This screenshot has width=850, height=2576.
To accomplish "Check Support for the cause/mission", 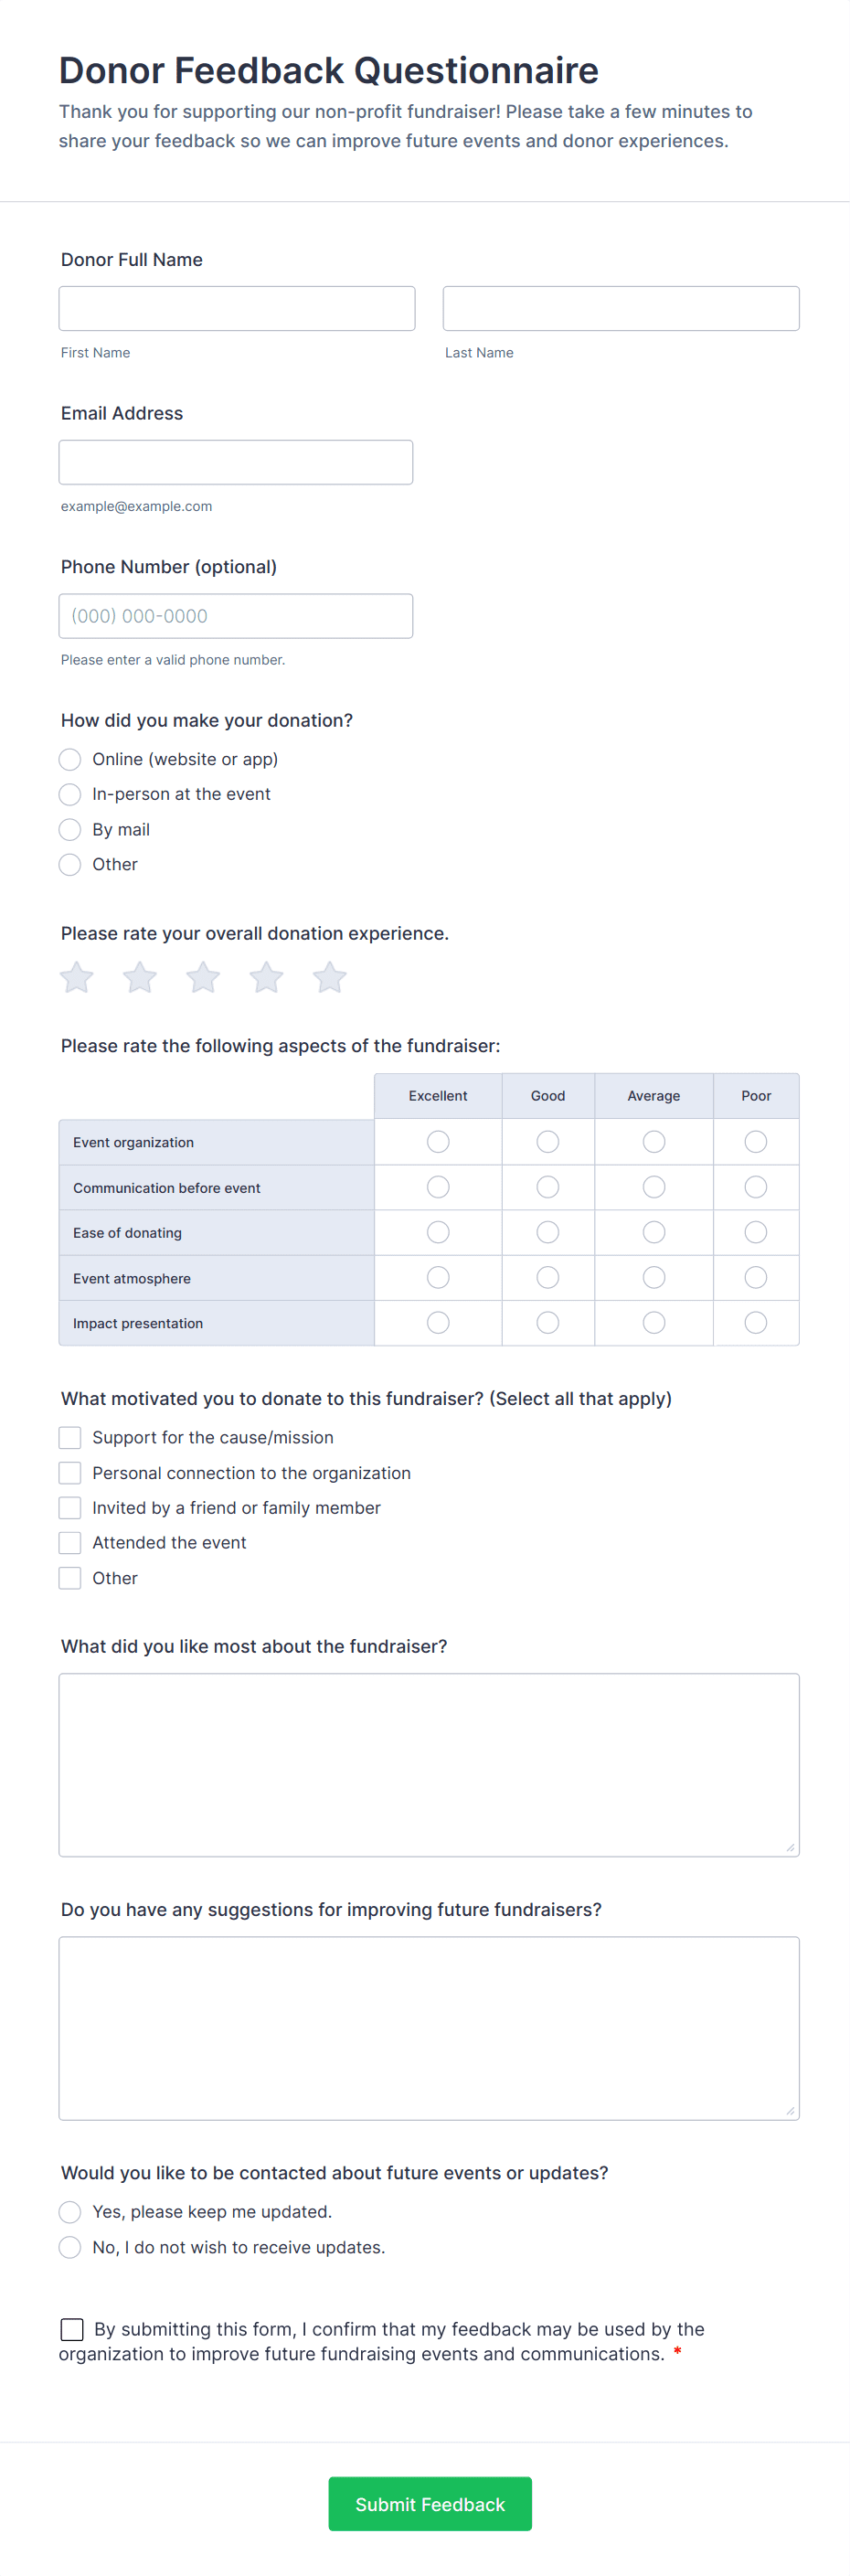I will point(70,1437).
